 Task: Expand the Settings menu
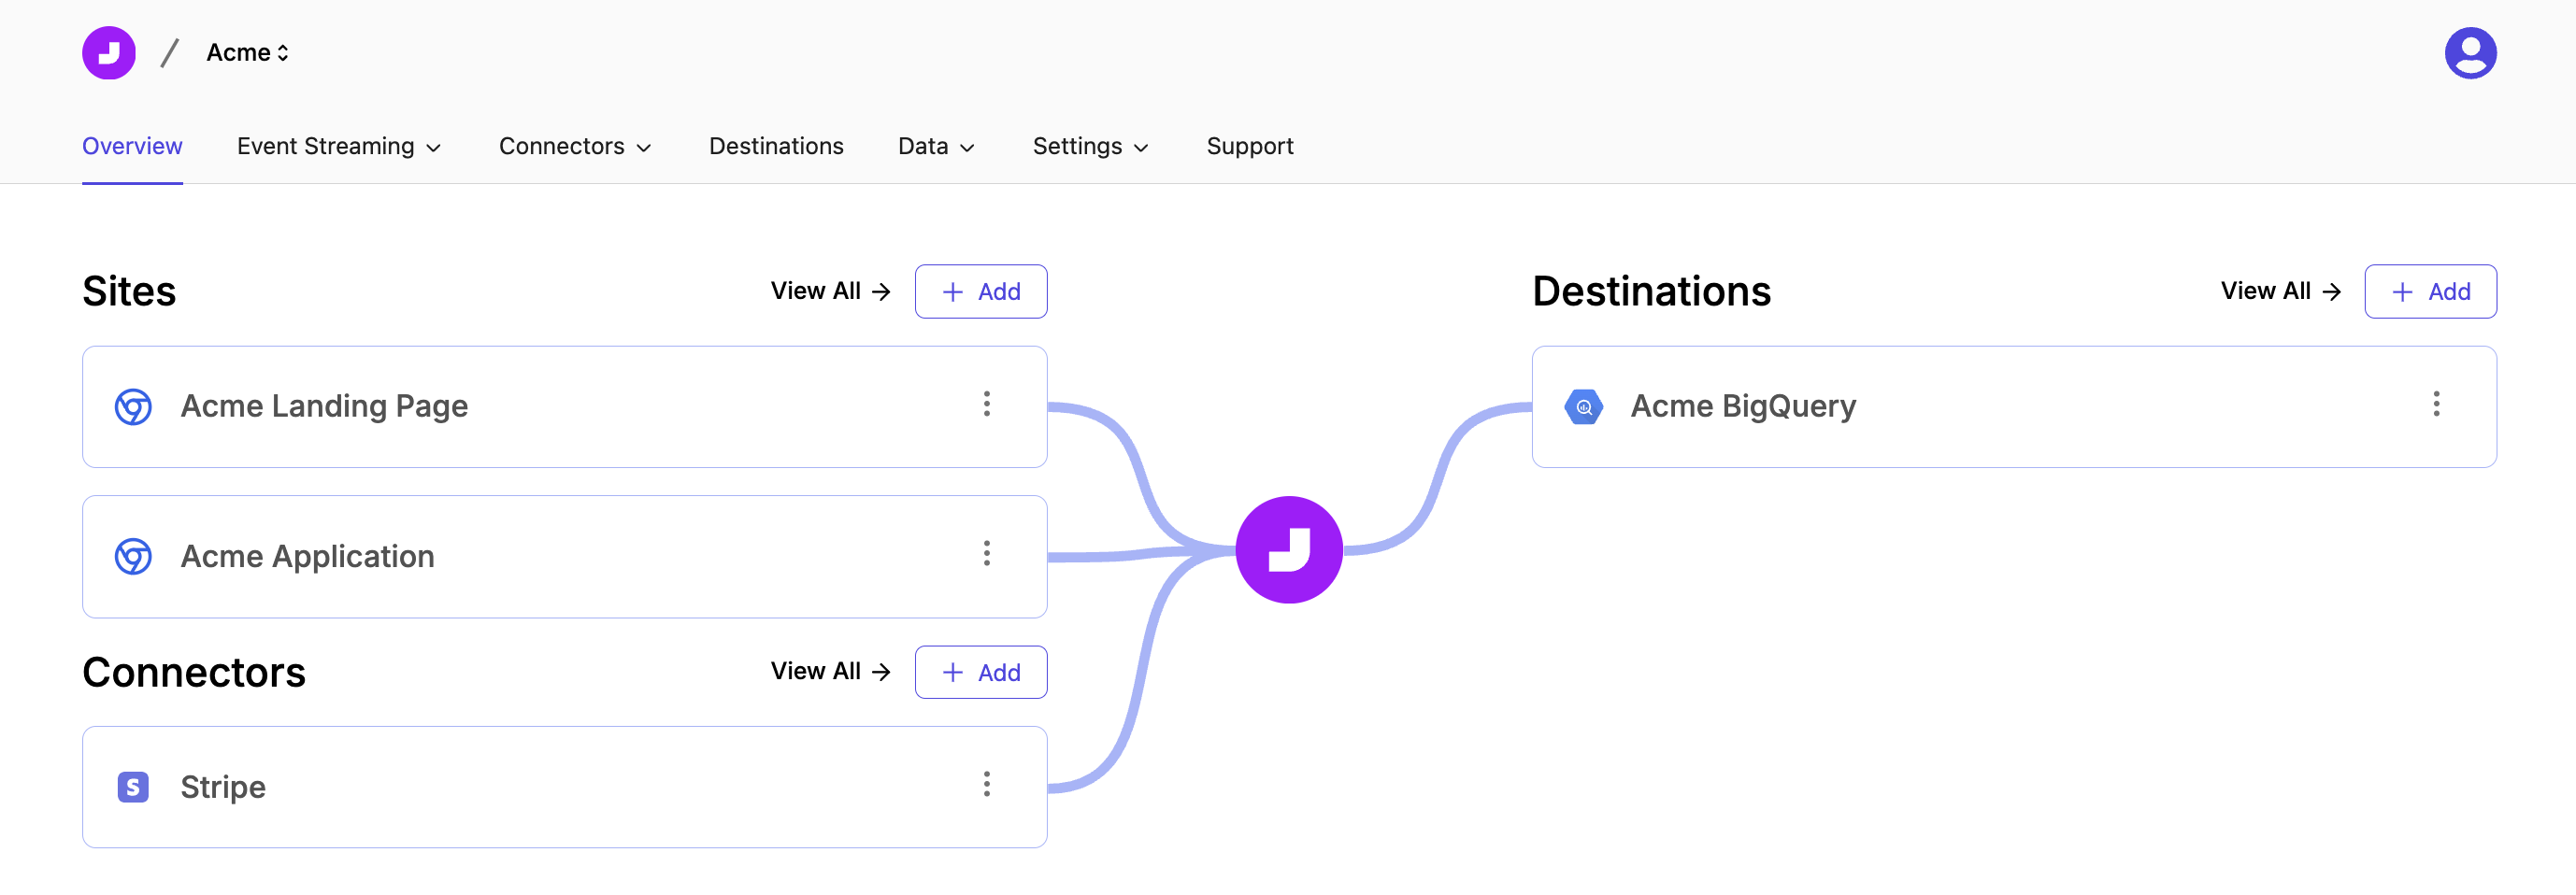click(x=1090, y=146)
